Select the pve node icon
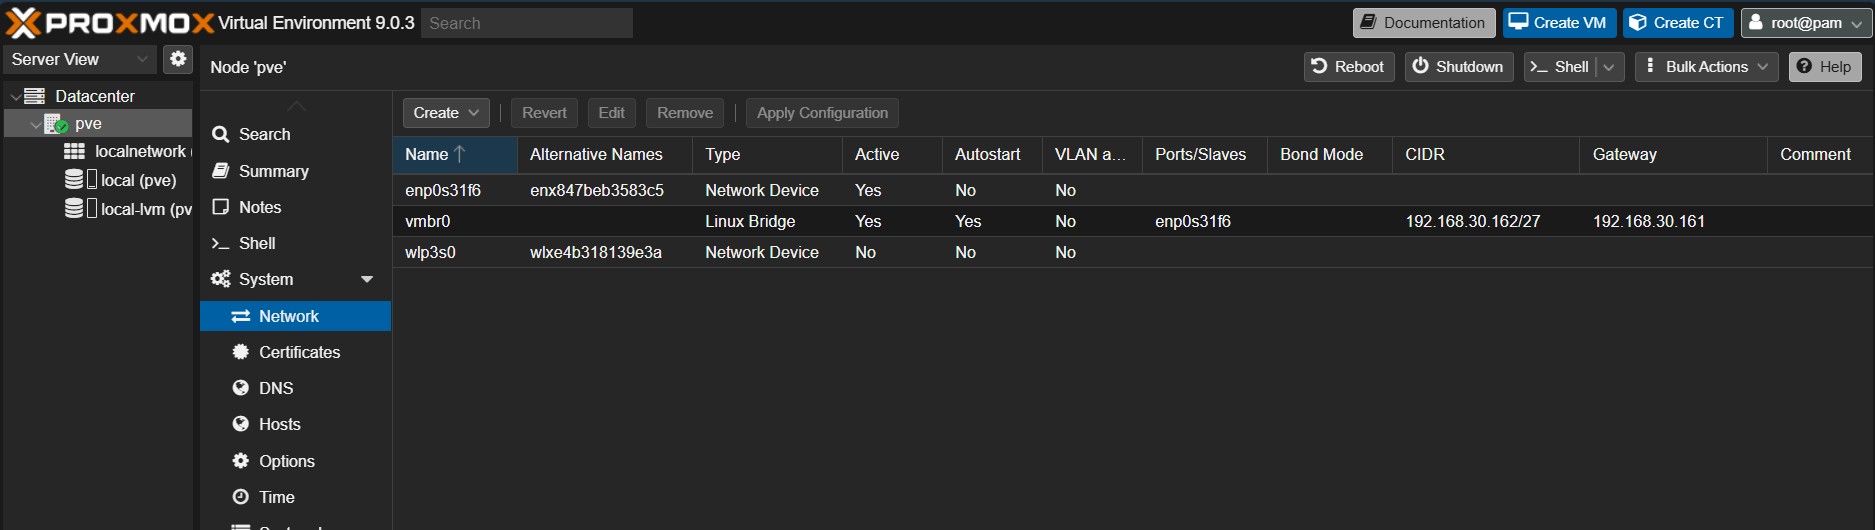The width and height of the screenshot is (1875, 530). [x=56, y=124]
